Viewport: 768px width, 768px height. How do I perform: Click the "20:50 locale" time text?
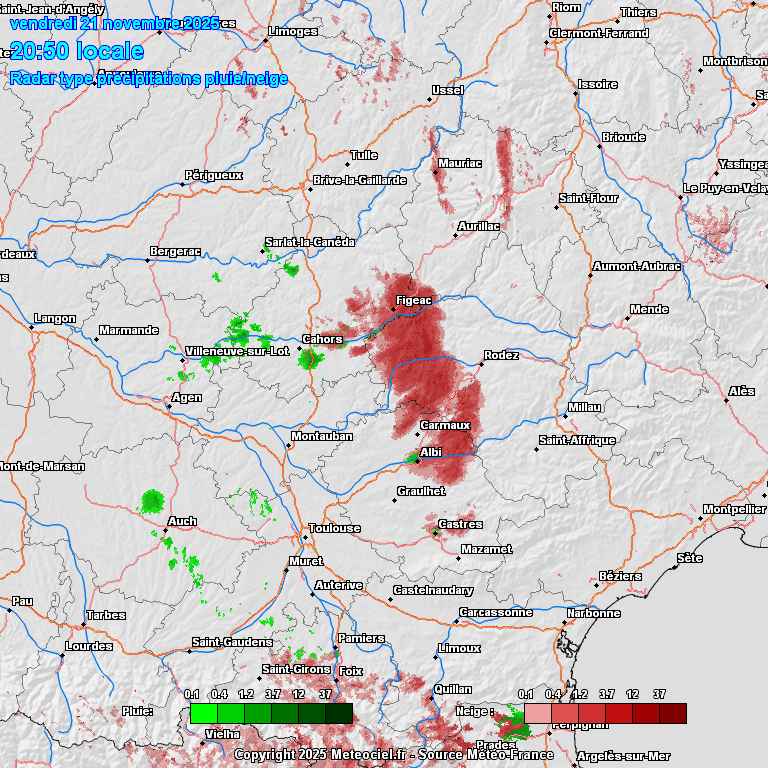pos(77,51)
